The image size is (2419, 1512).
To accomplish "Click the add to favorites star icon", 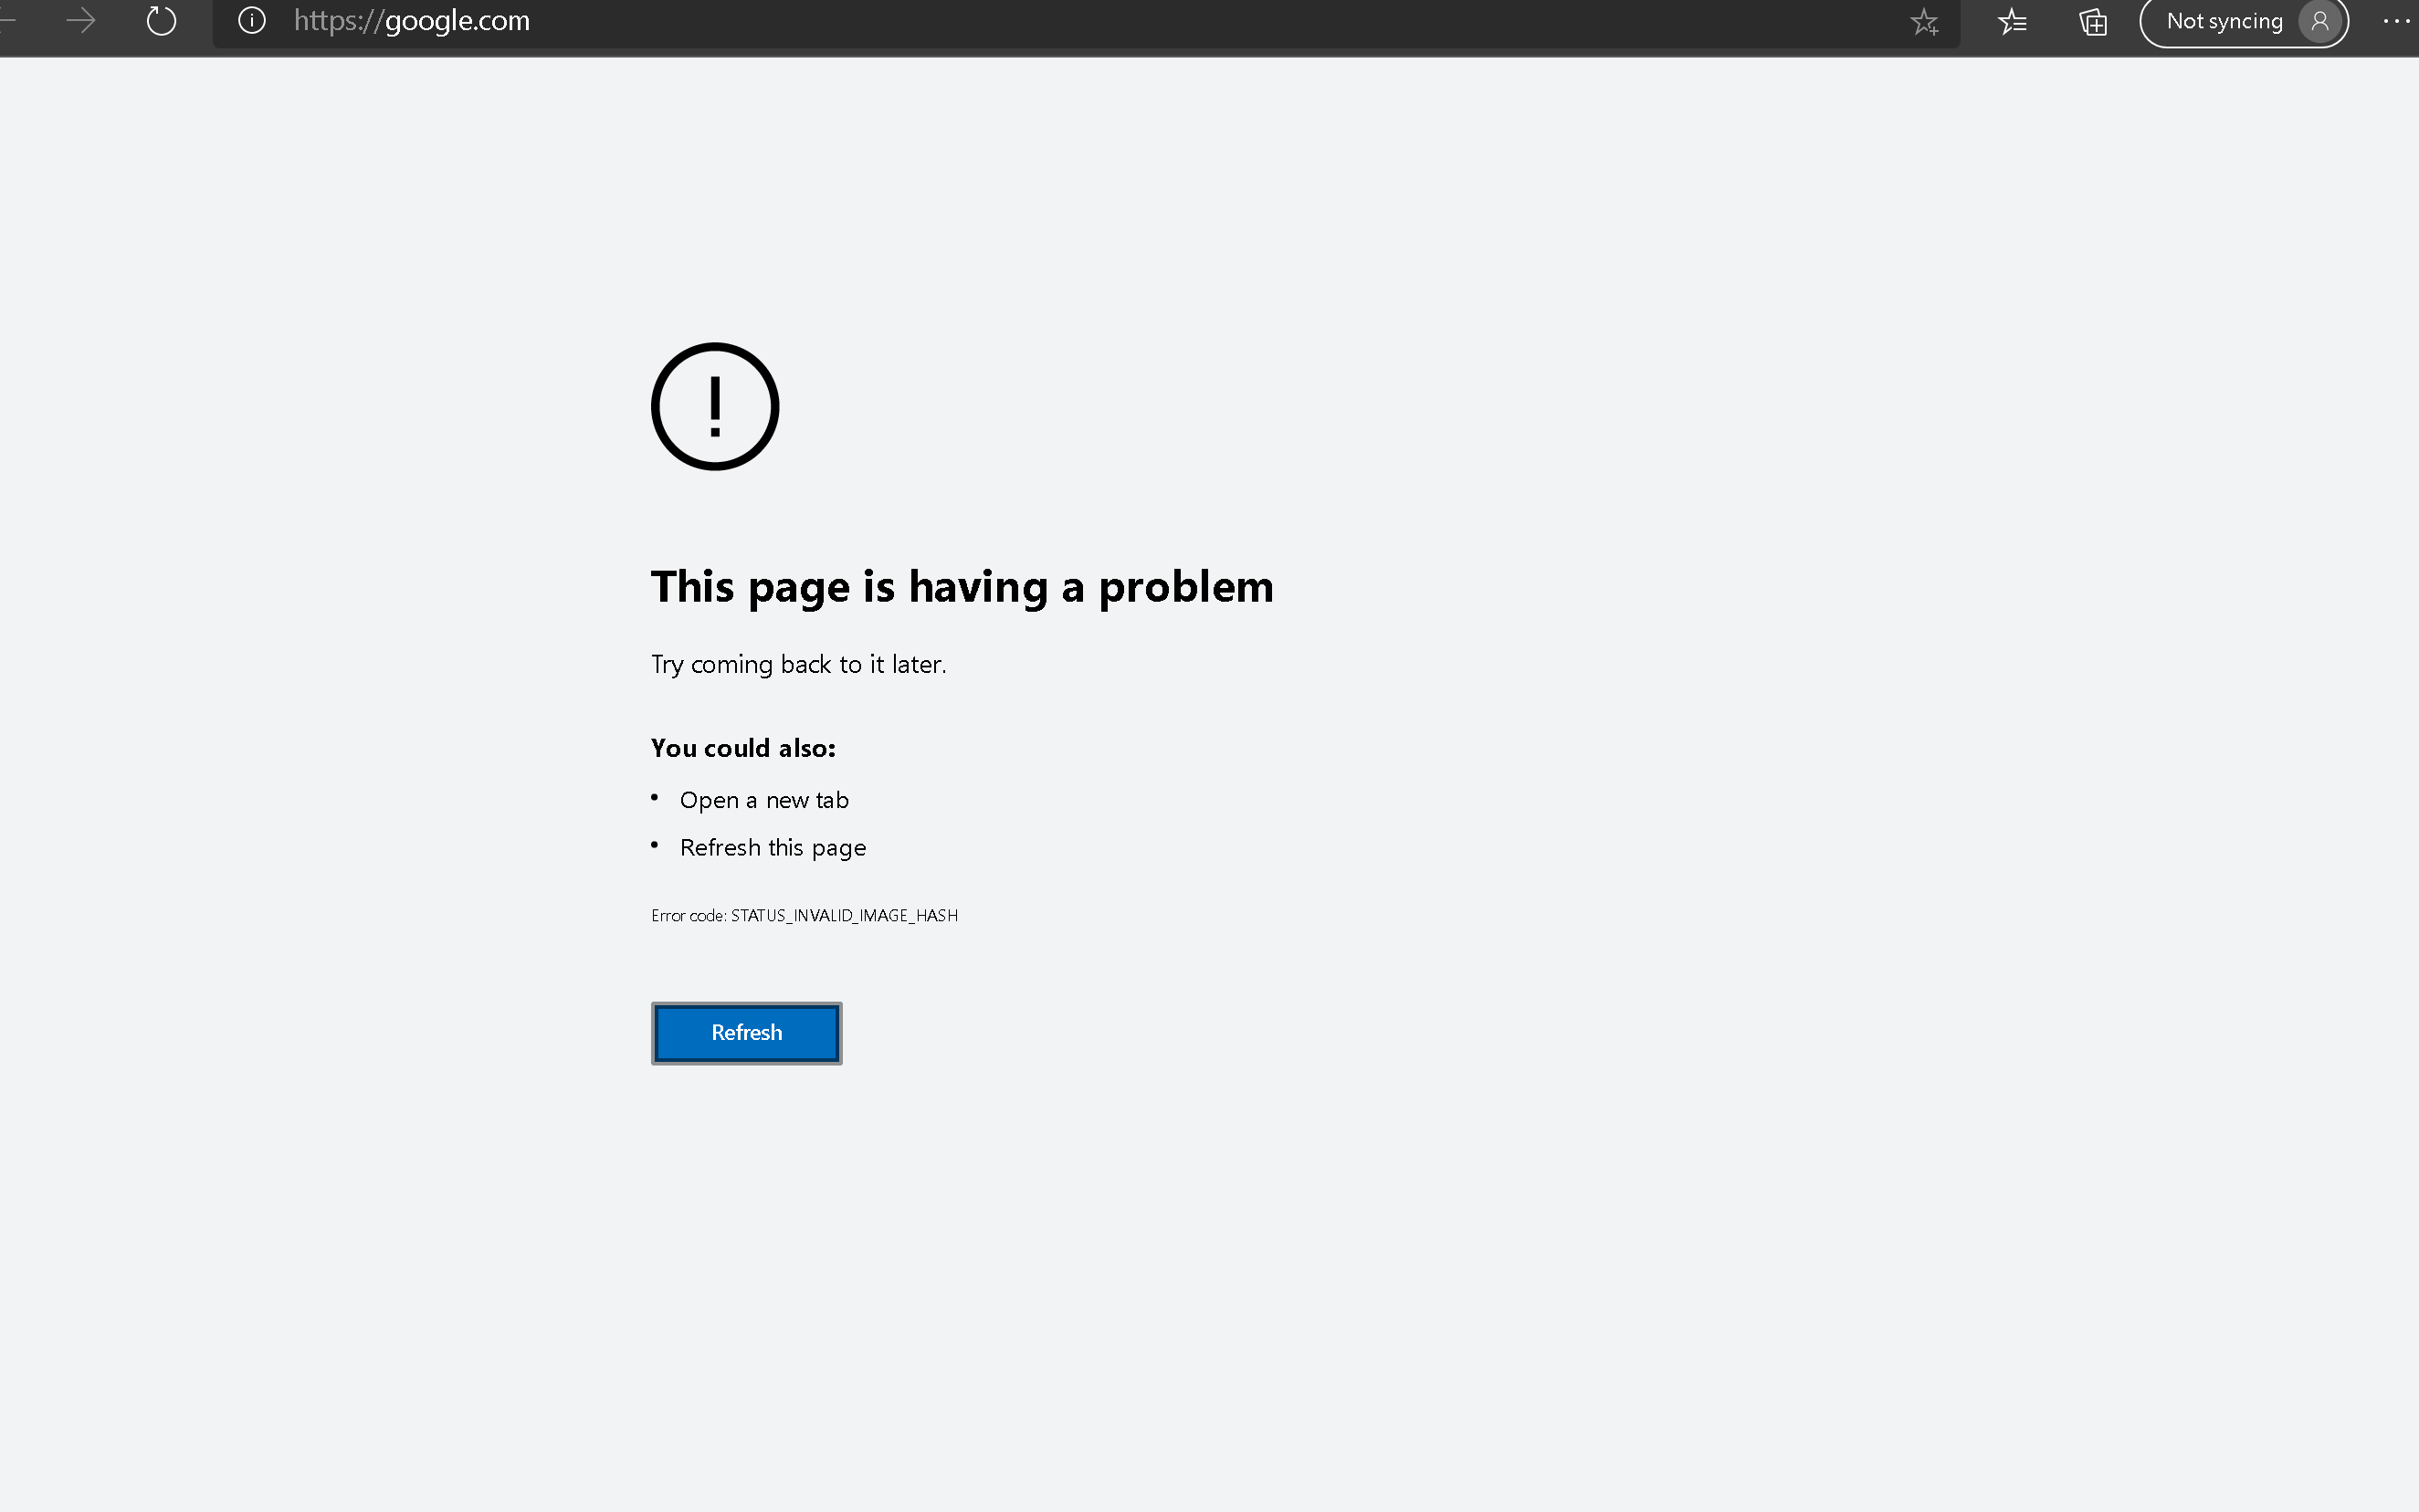I will [1922, 21].
